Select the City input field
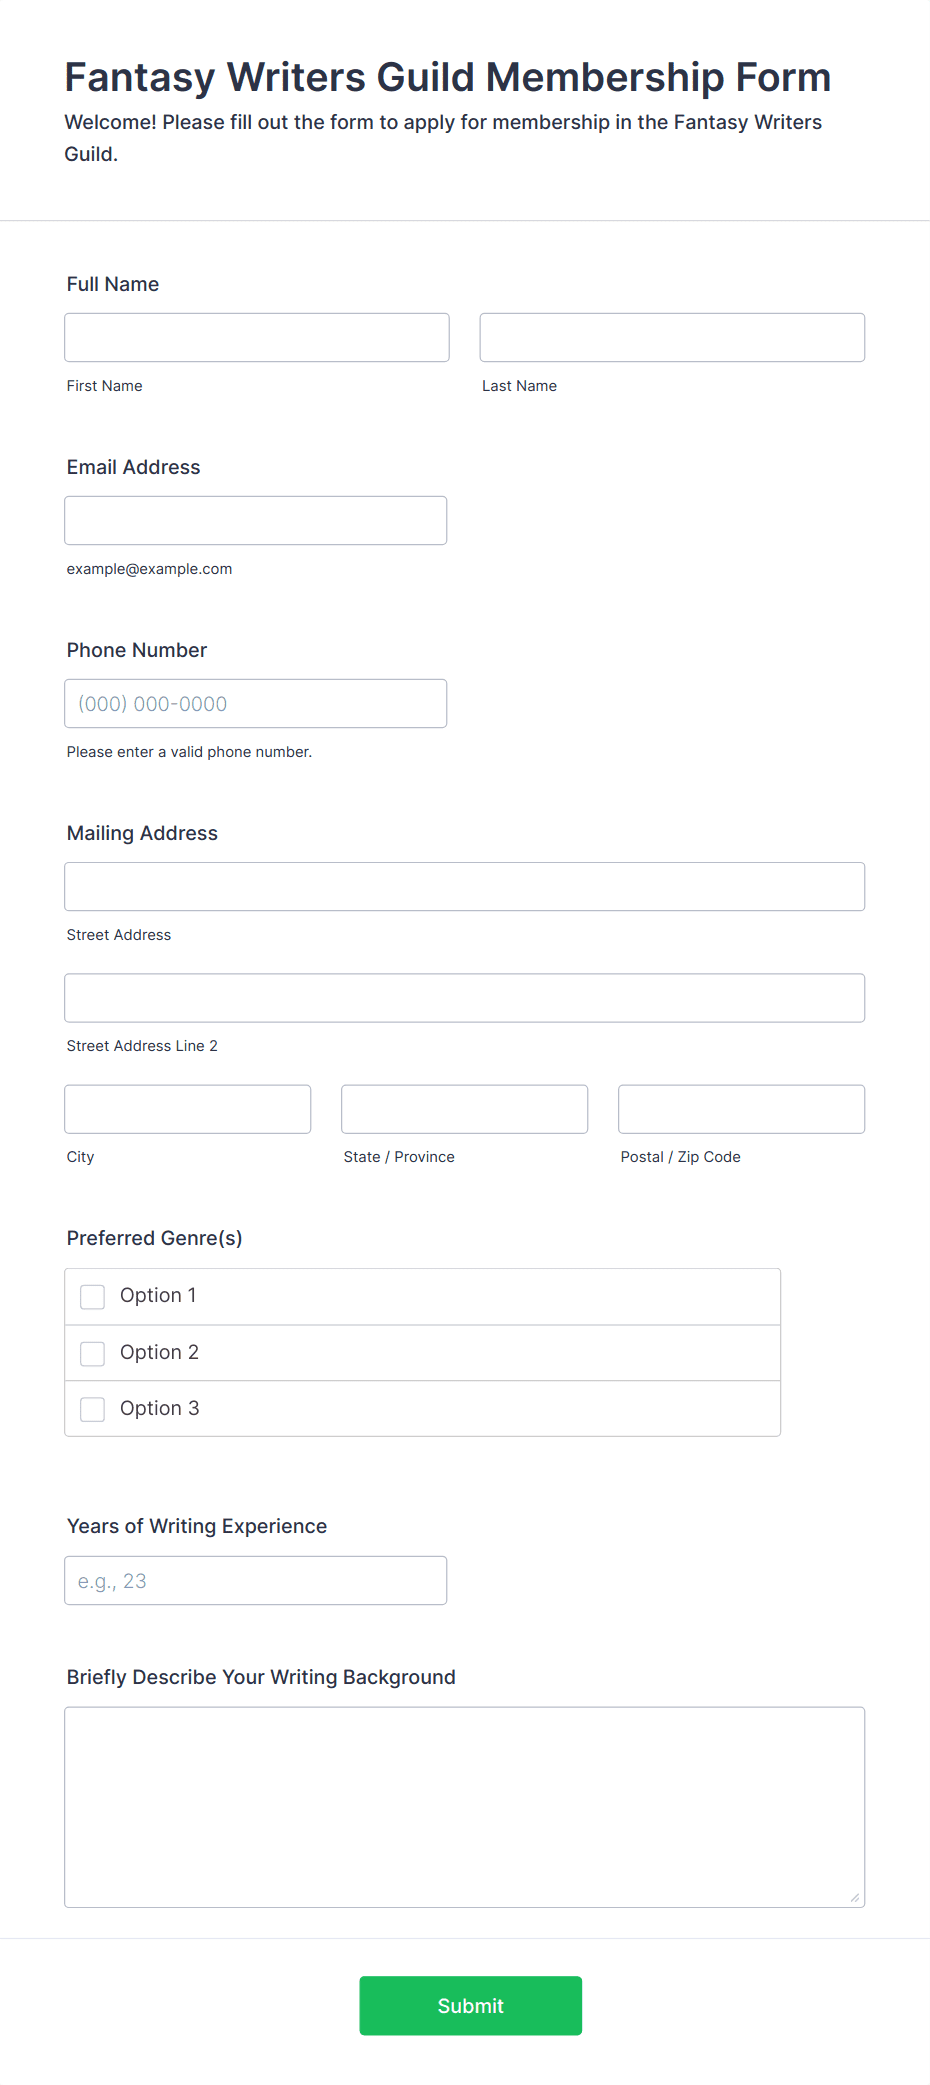This screenshot has width=930, height=2085. [x=188, y=1109]
